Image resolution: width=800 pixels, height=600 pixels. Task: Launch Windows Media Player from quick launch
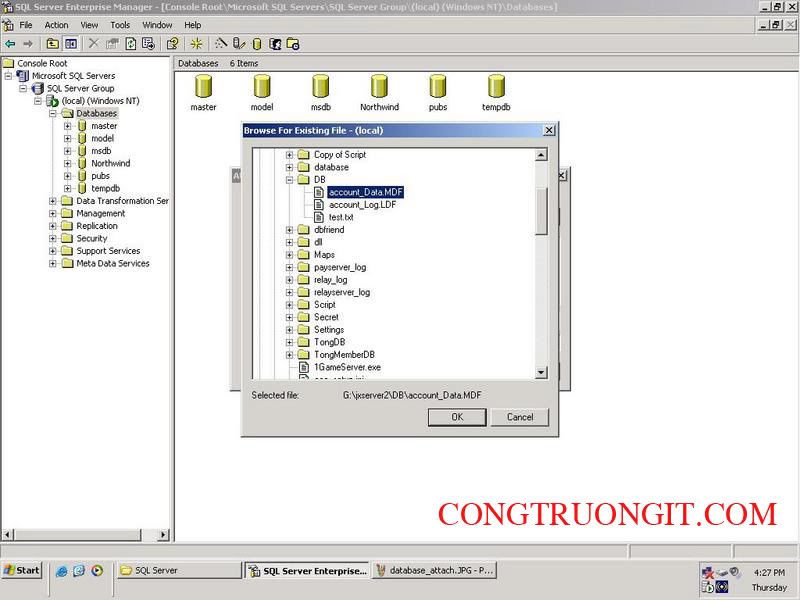97,571
